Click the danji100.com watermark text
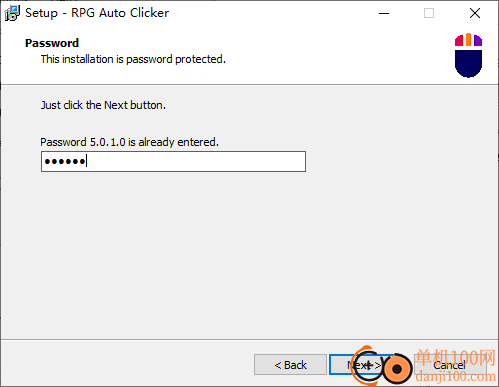499x387 pixels. (x=456, y=377)
